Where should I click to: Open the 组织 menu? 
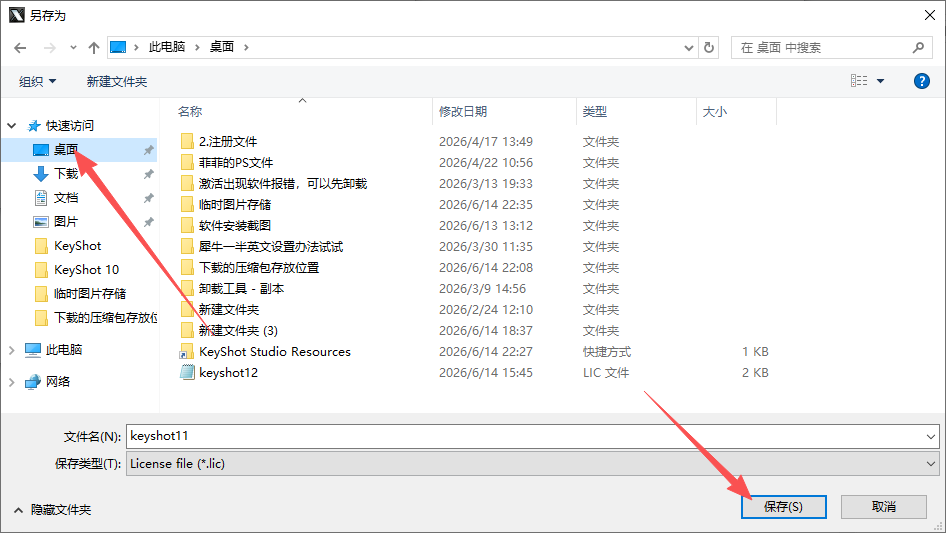point(37,81)
